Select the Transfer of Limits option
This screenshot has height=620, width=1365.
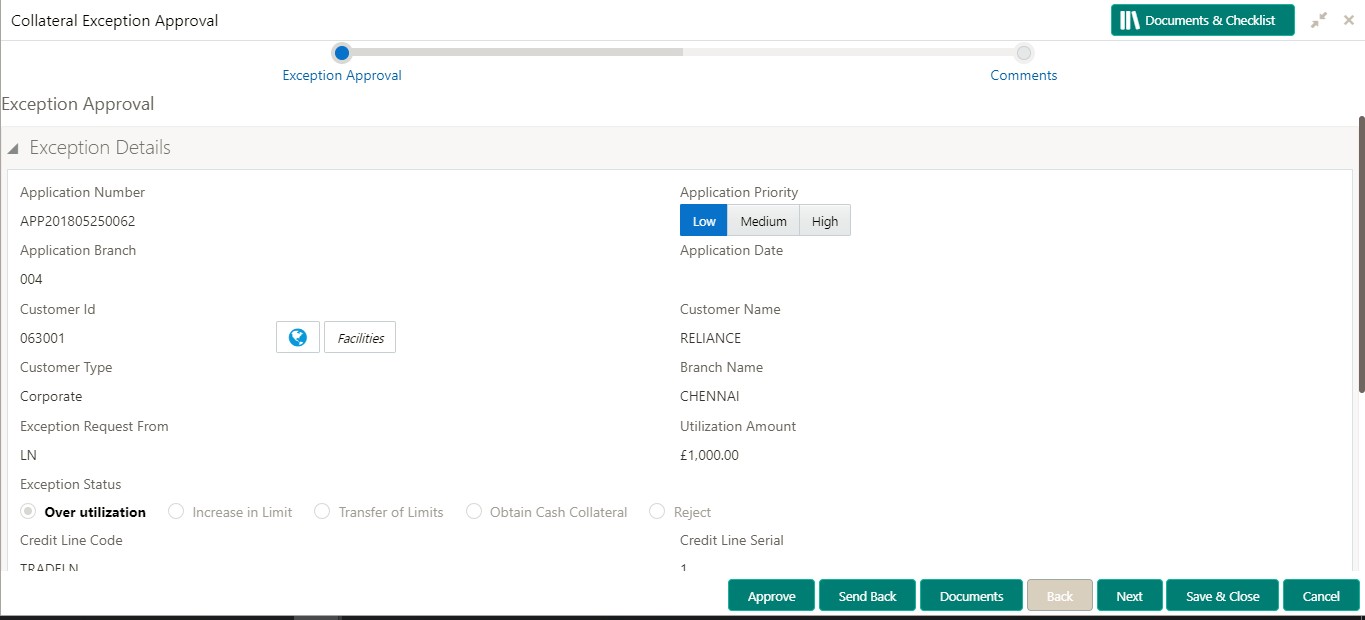pyautogui.click(x=322, y=511)
